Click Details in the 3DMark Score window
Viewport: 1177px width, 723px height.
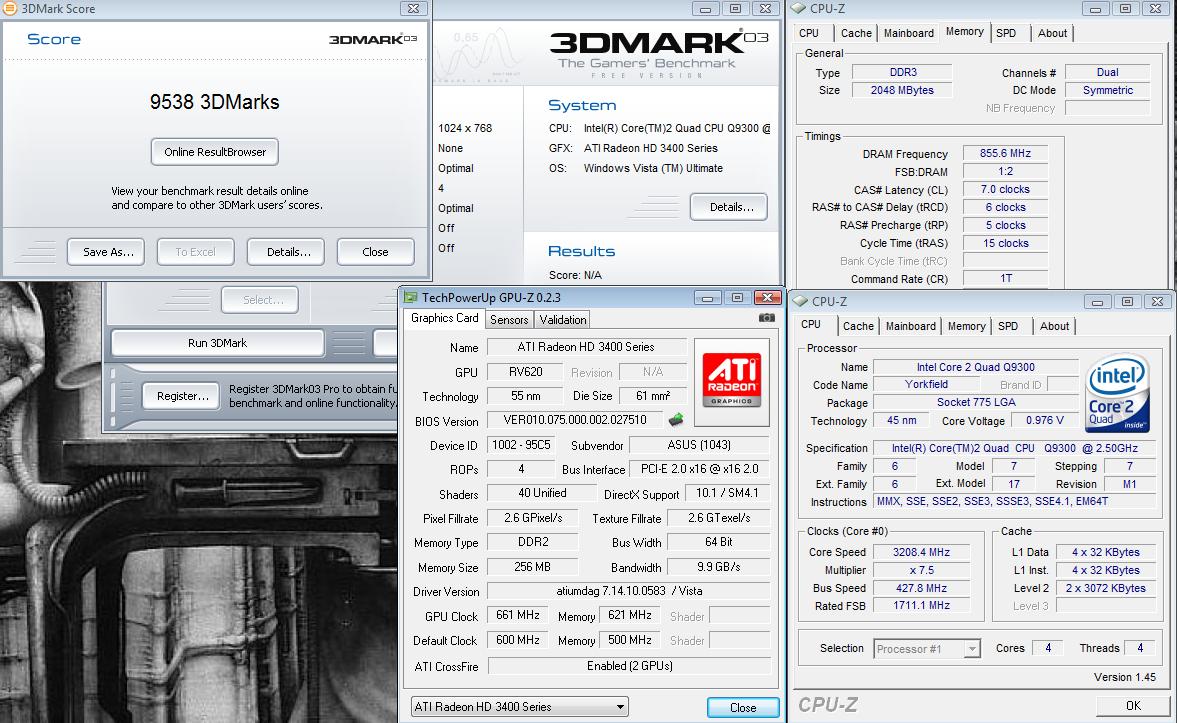(288, 252)
